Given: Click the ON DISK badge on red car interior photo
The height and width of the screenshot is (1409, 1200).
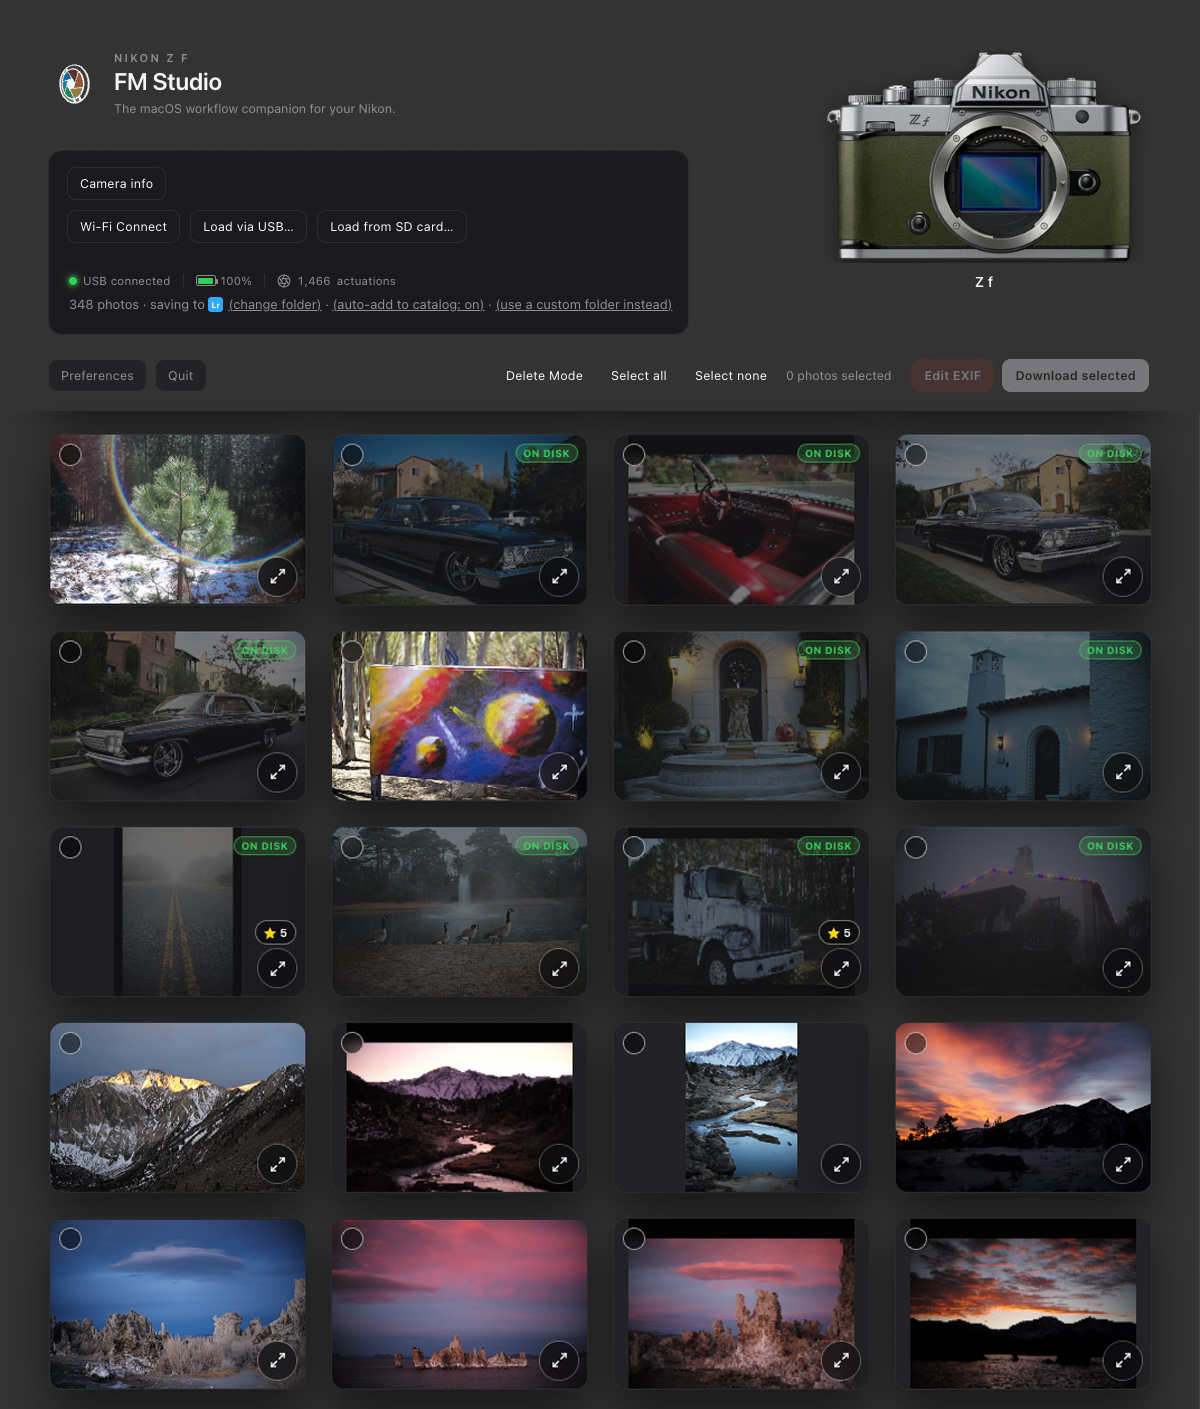Looking at the screenshot, I should point(828,454).
